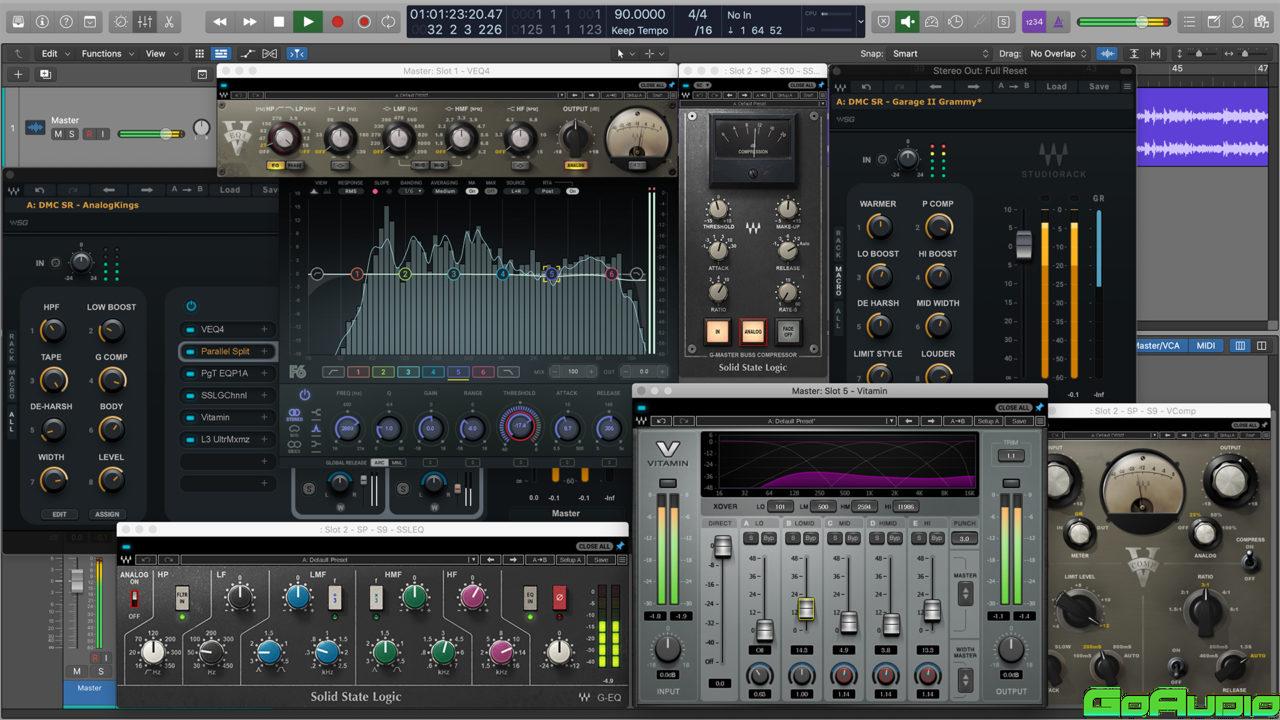Screen dimensions: 1280x720
Task: Click Master track volume slider
Action: pyautogui.click(x=151, y=134)
